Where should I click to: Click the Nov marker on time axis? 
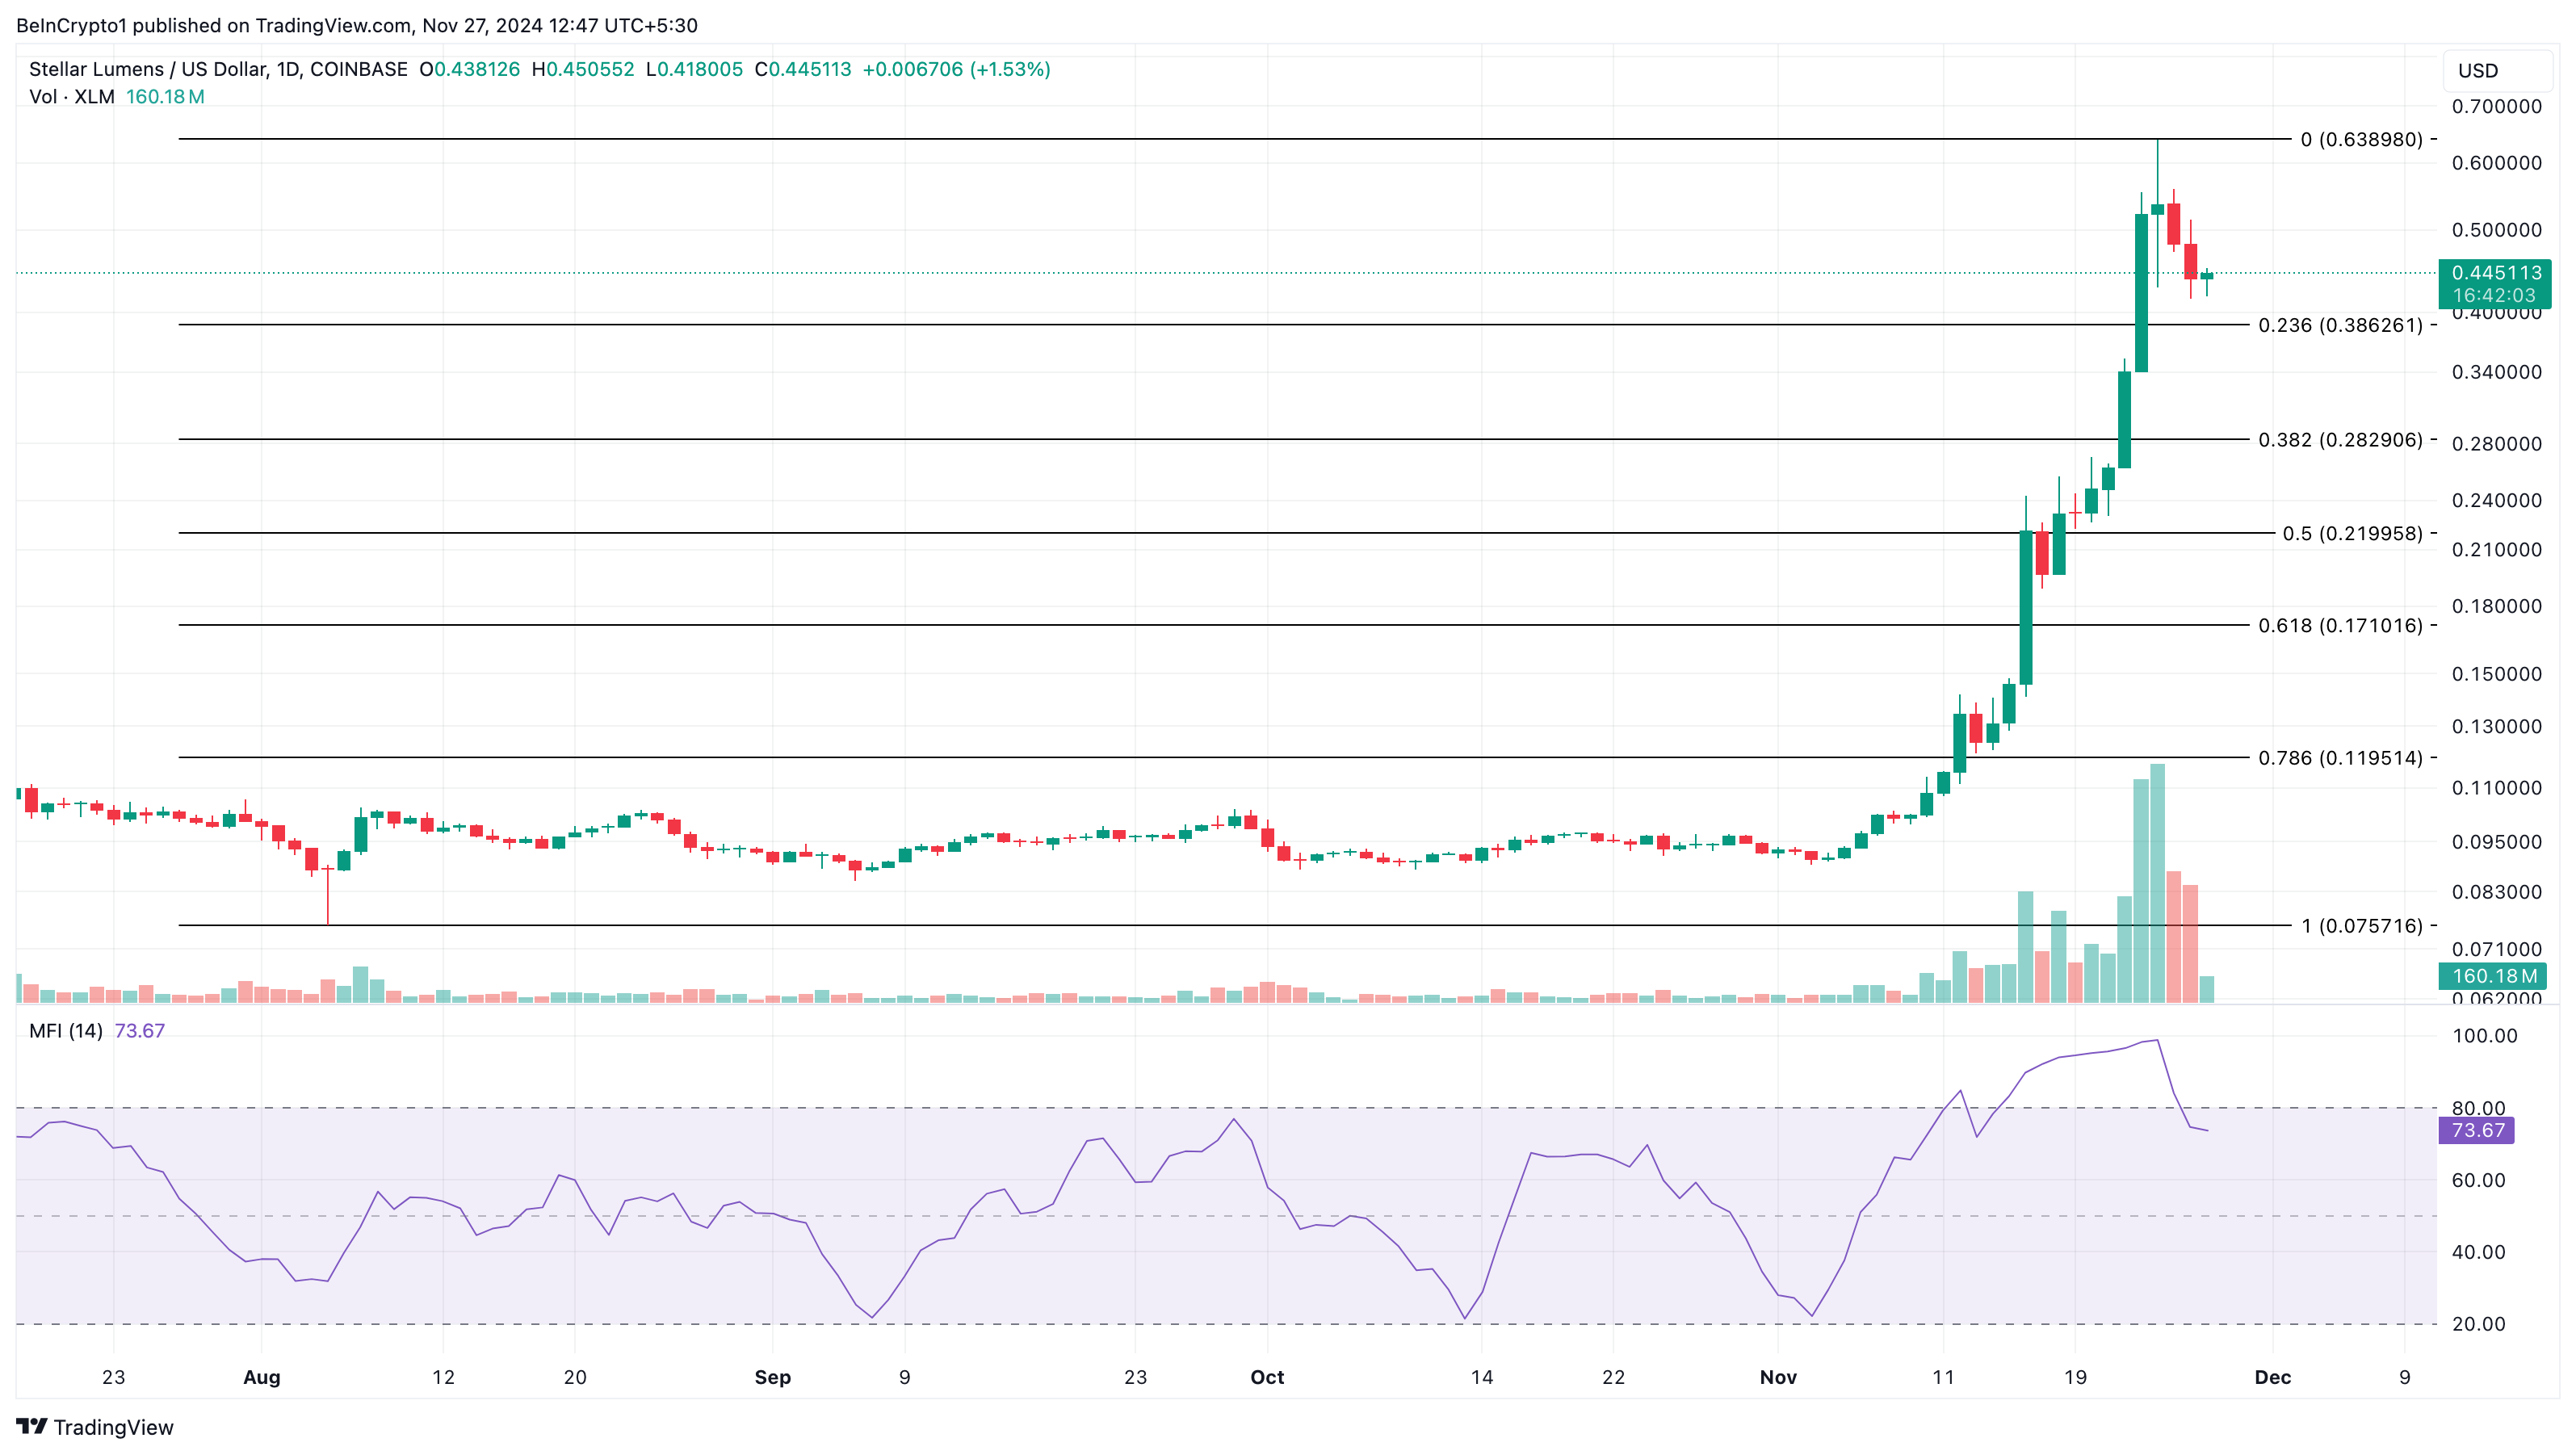click(1778, 1377)
